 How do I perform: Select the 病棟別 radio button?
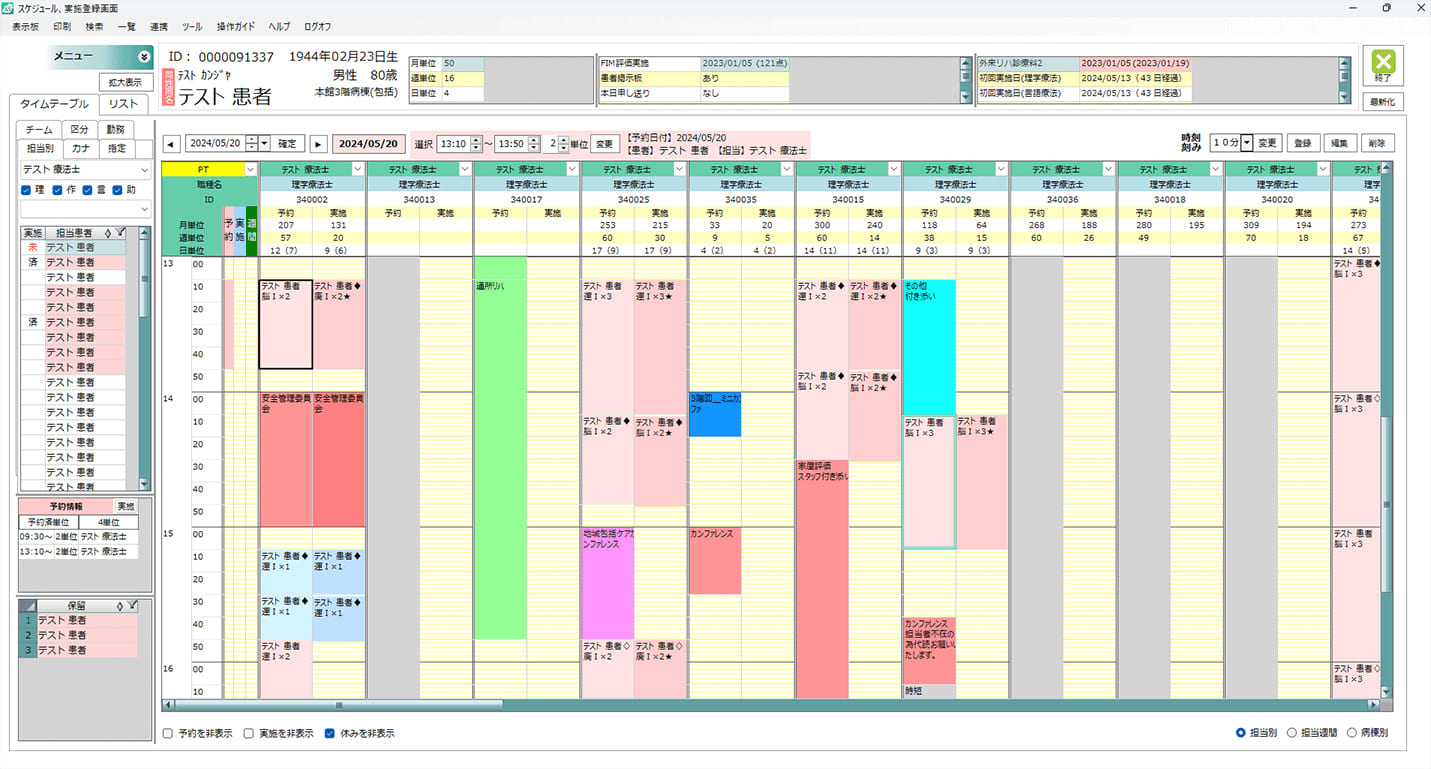(1352, 733)
